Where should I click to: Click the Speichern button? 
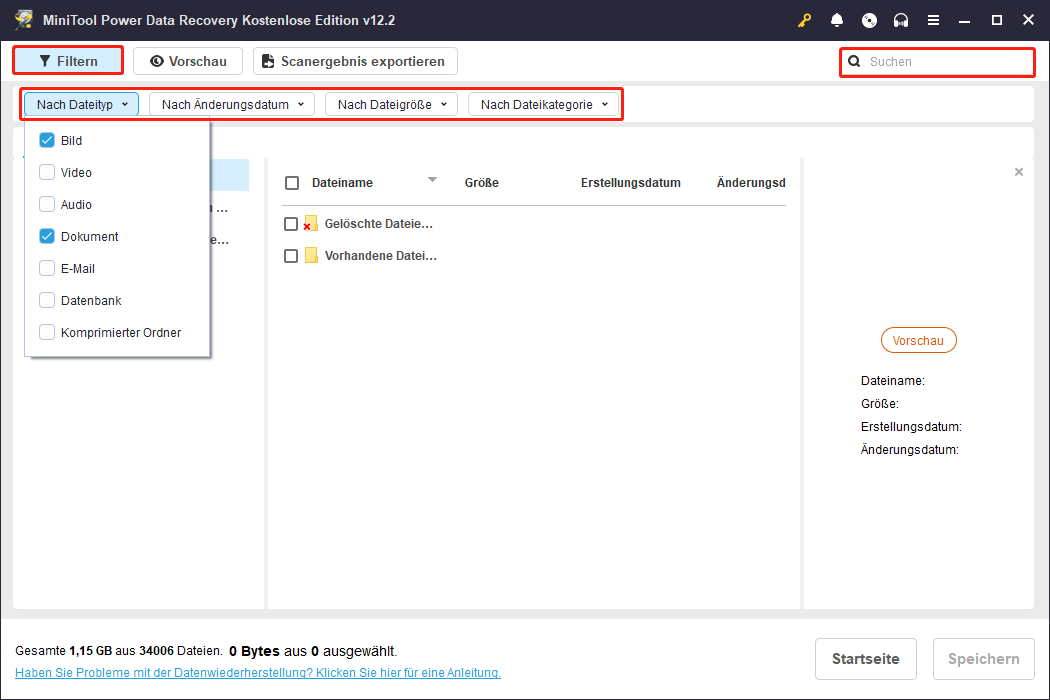click(983, 658)
